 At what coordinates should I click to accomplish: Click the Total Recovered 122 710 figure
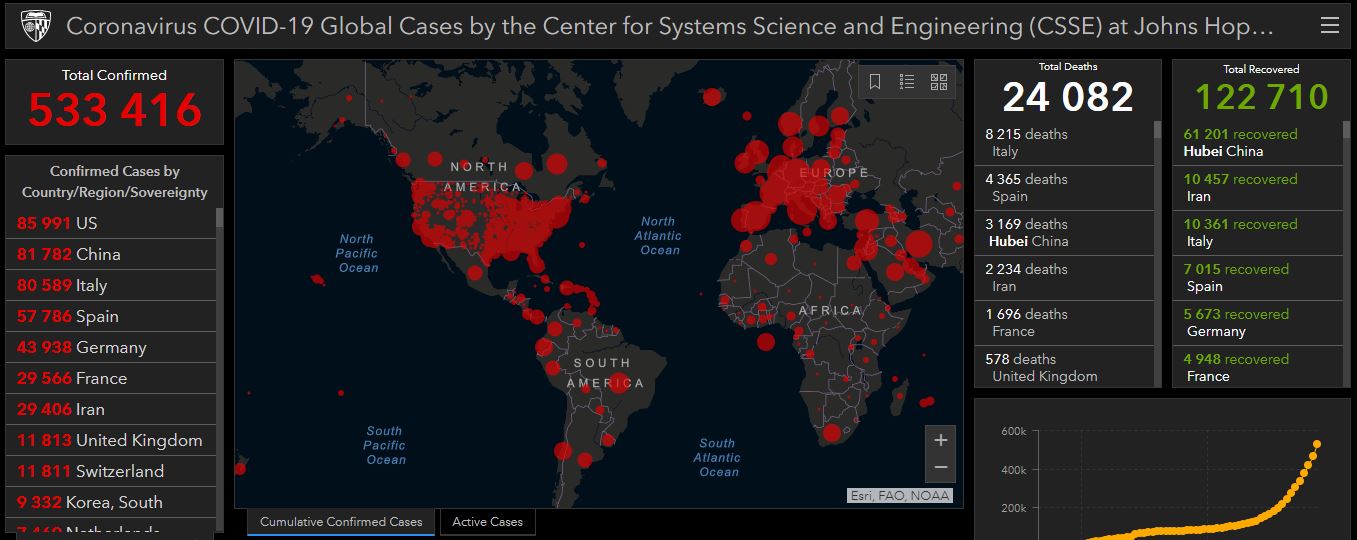(x=1261, y=97)
